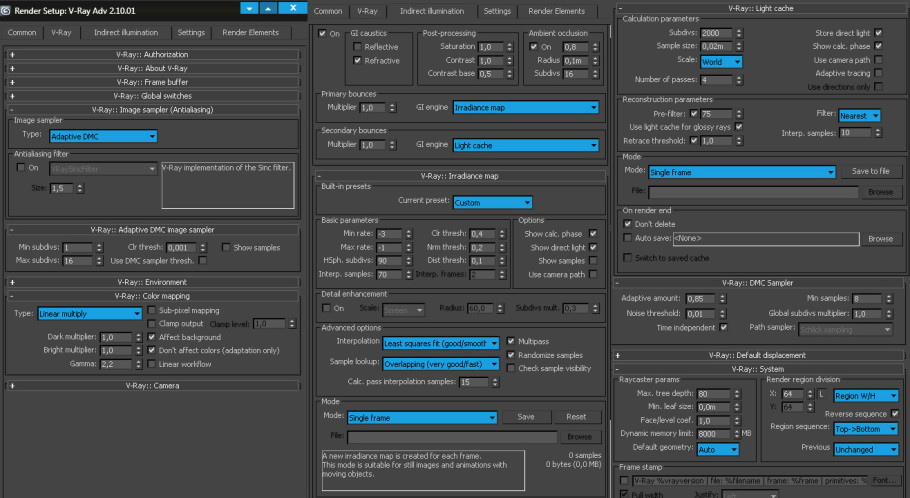The height and width of the screenshot is (498, 910).
Task: Toggle Refractive GI caustics checkbox
Action: (358, 60)
